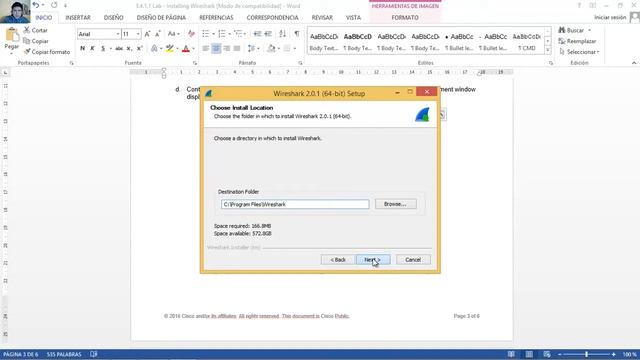
Task: Open the borders dropdown
Action: pos(294,49)
